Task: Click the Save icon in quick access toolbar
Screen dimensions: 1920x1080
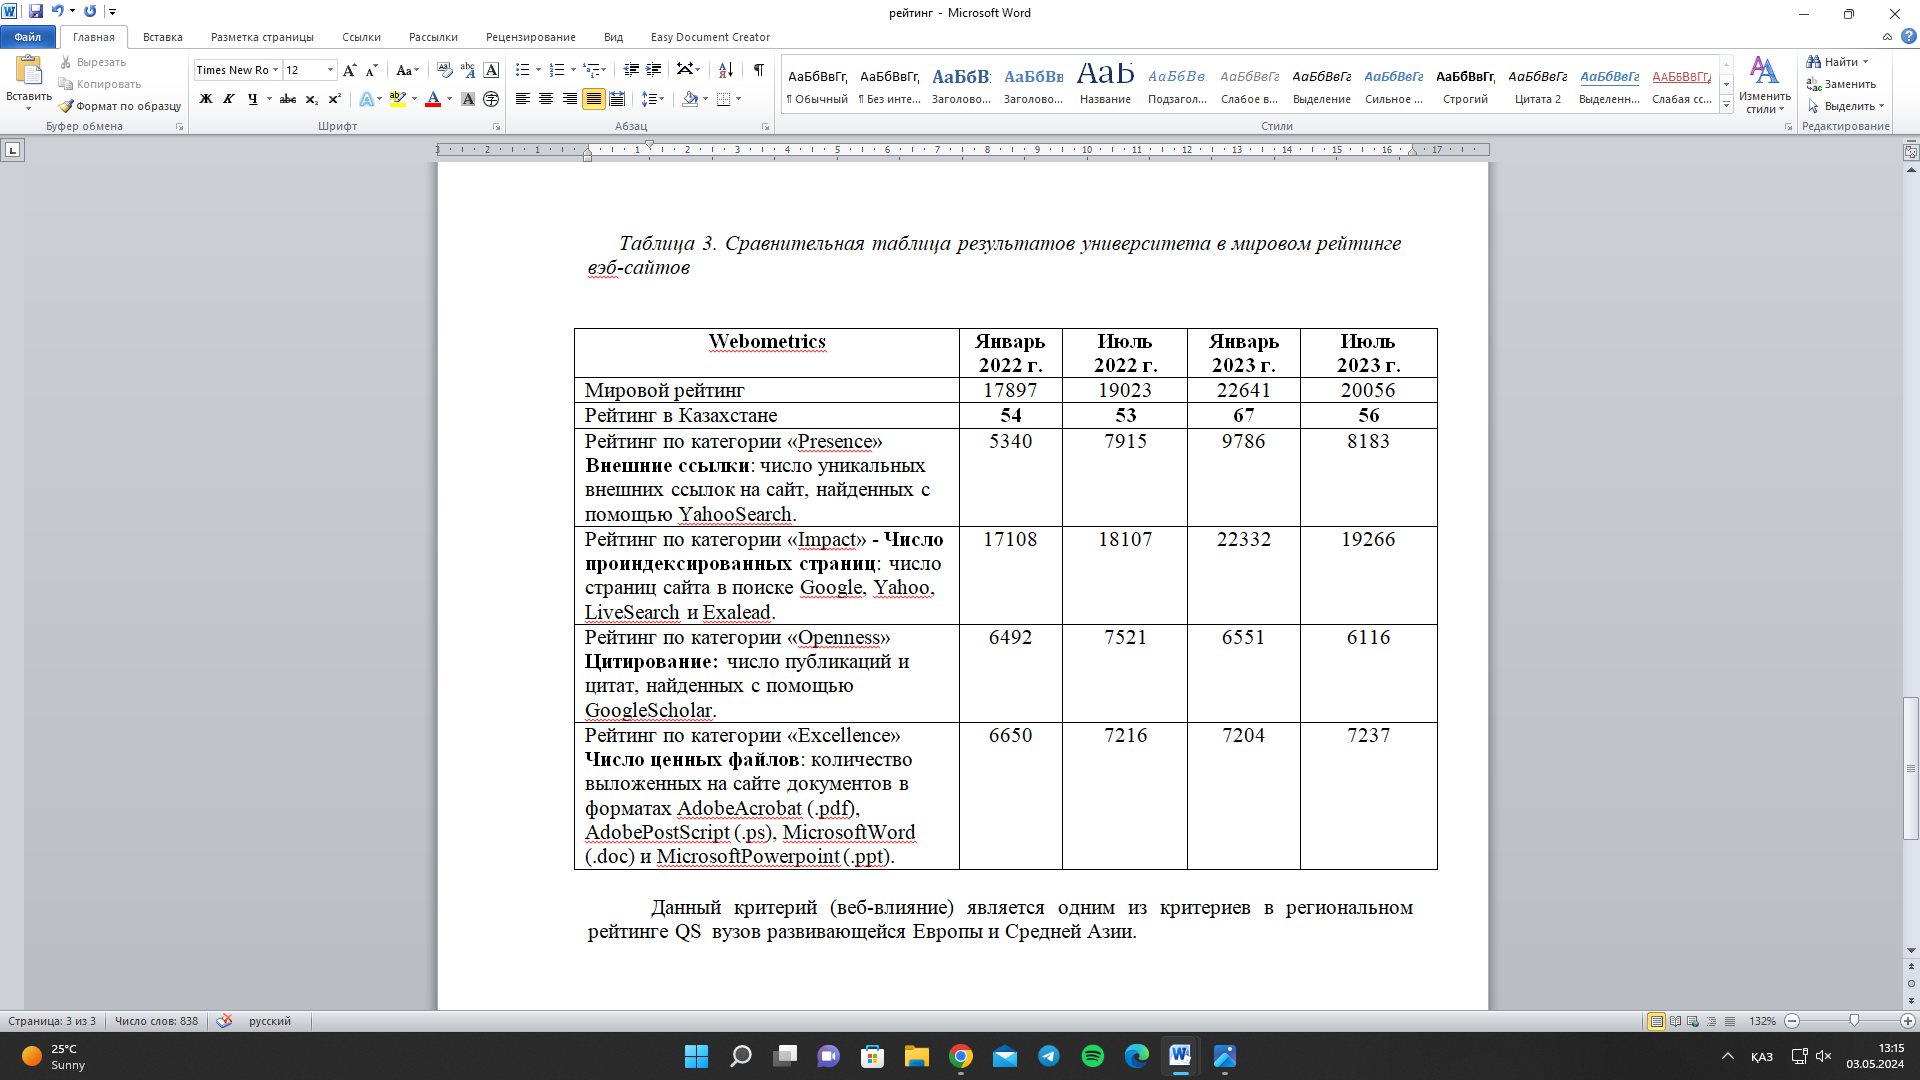Action: tap(36, 12)
